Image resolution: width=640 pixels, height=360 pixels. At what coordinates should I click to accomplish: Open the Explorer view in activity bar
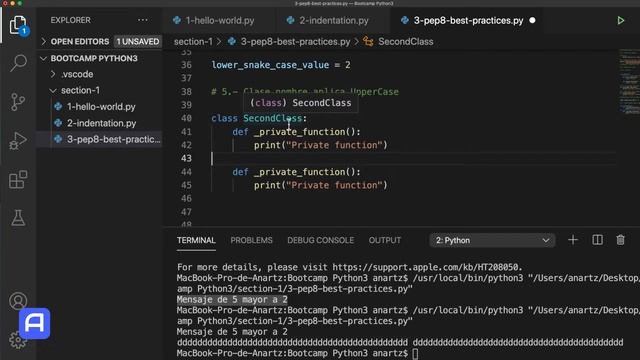[x=18, y=25]
